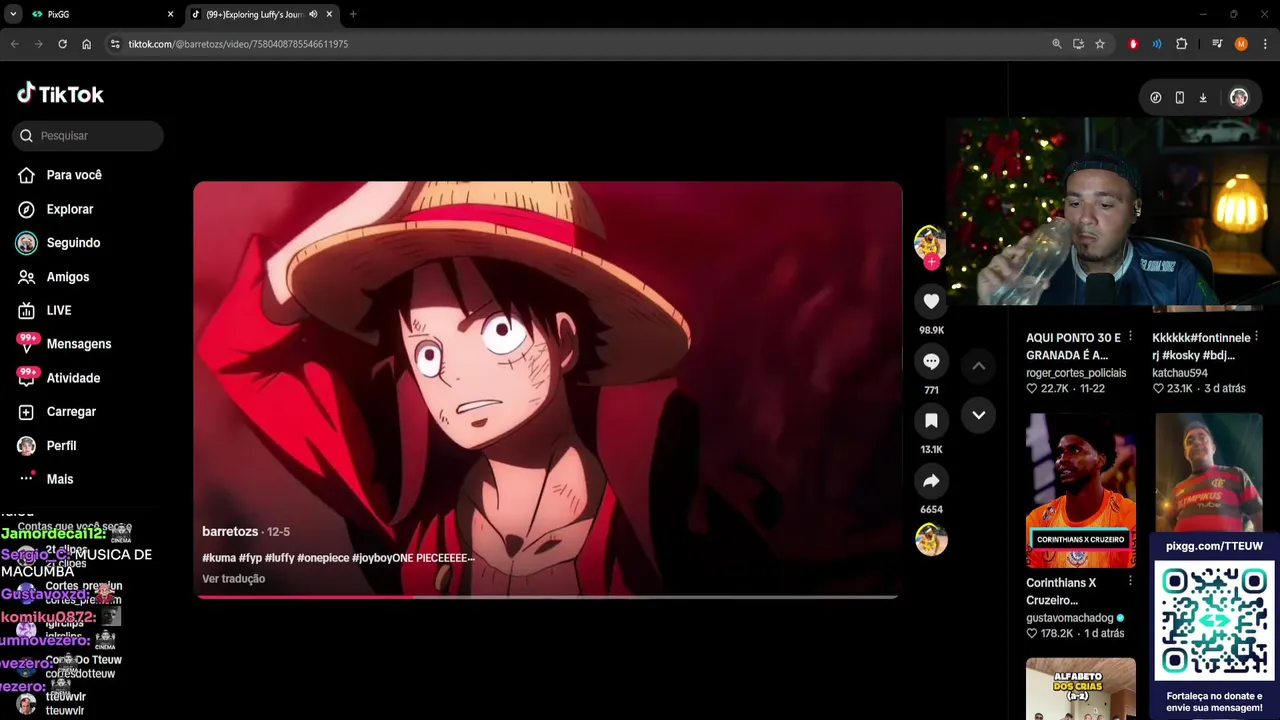Open the Perfil page
The height and width of the screenshot is (720, 1280).
[48, 446]
